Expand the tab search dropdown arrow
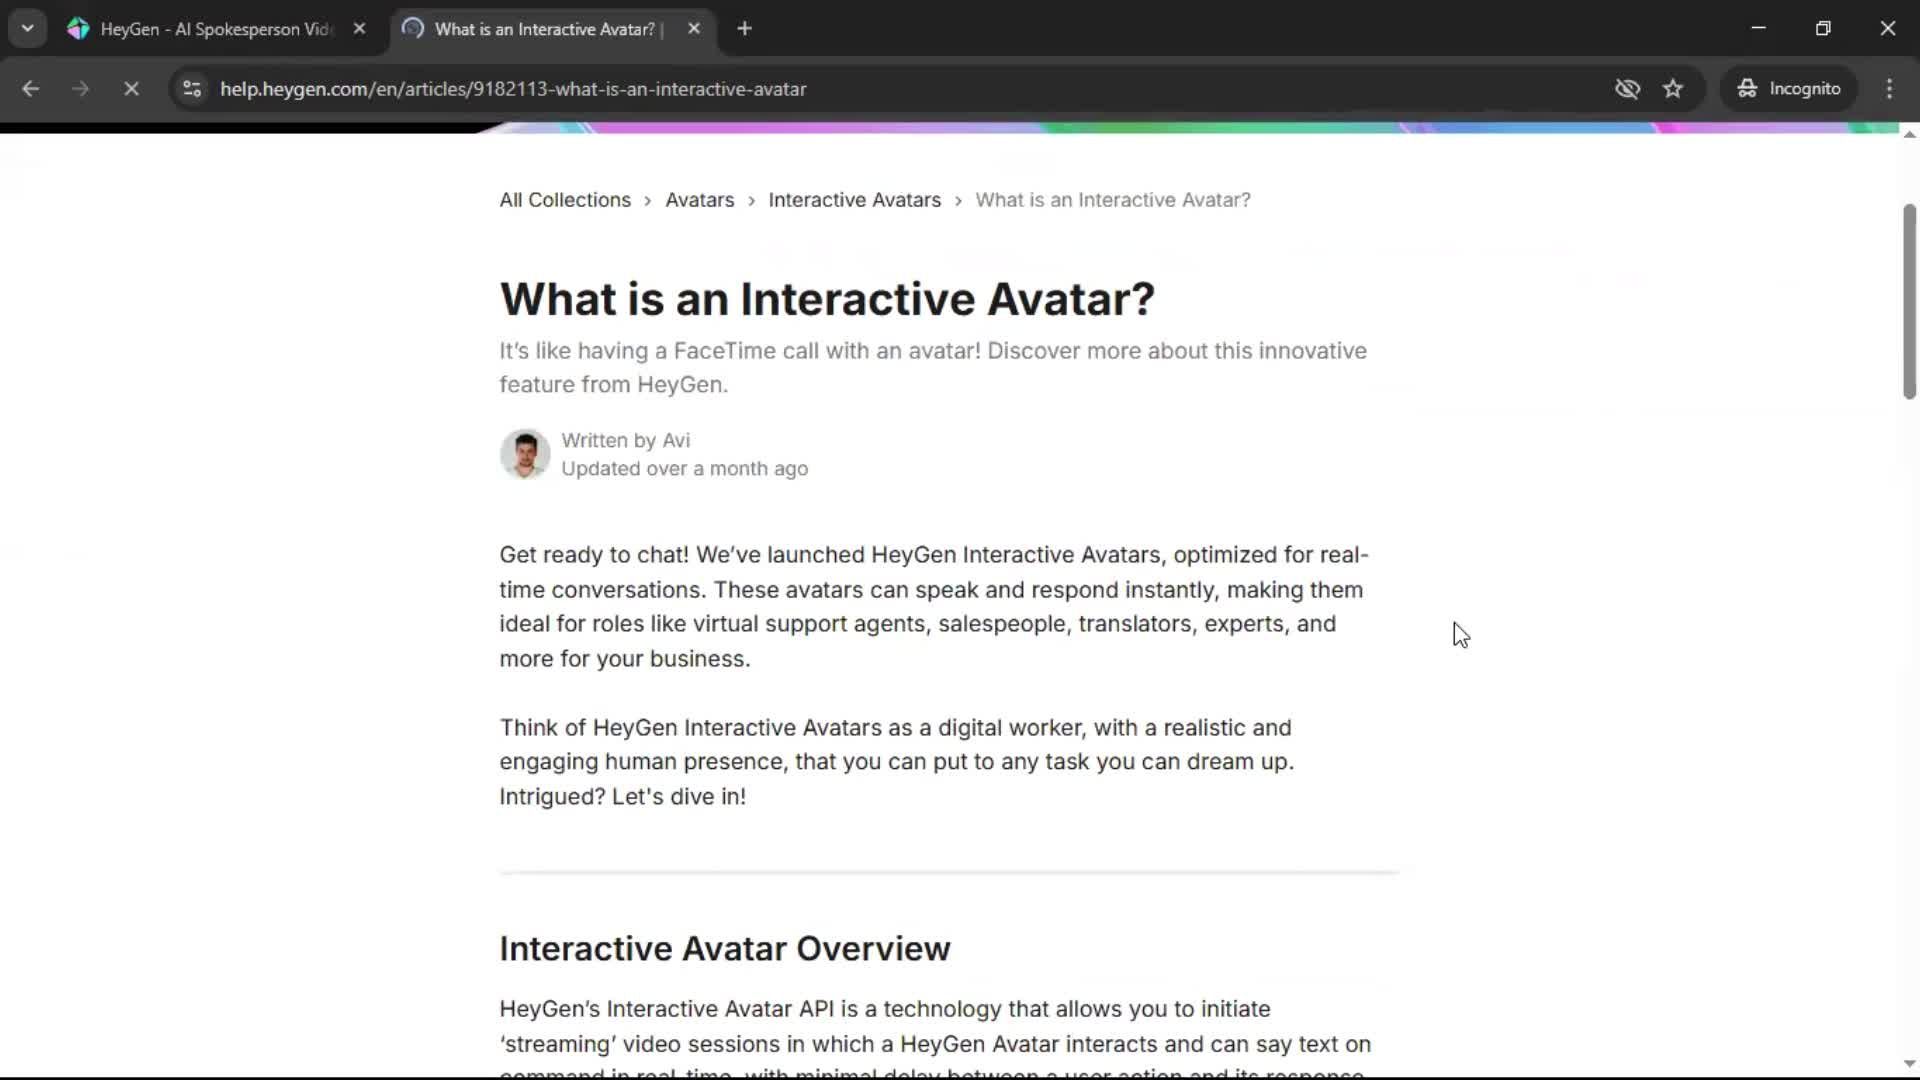The image size is (1920, 1080). [27, 29]
